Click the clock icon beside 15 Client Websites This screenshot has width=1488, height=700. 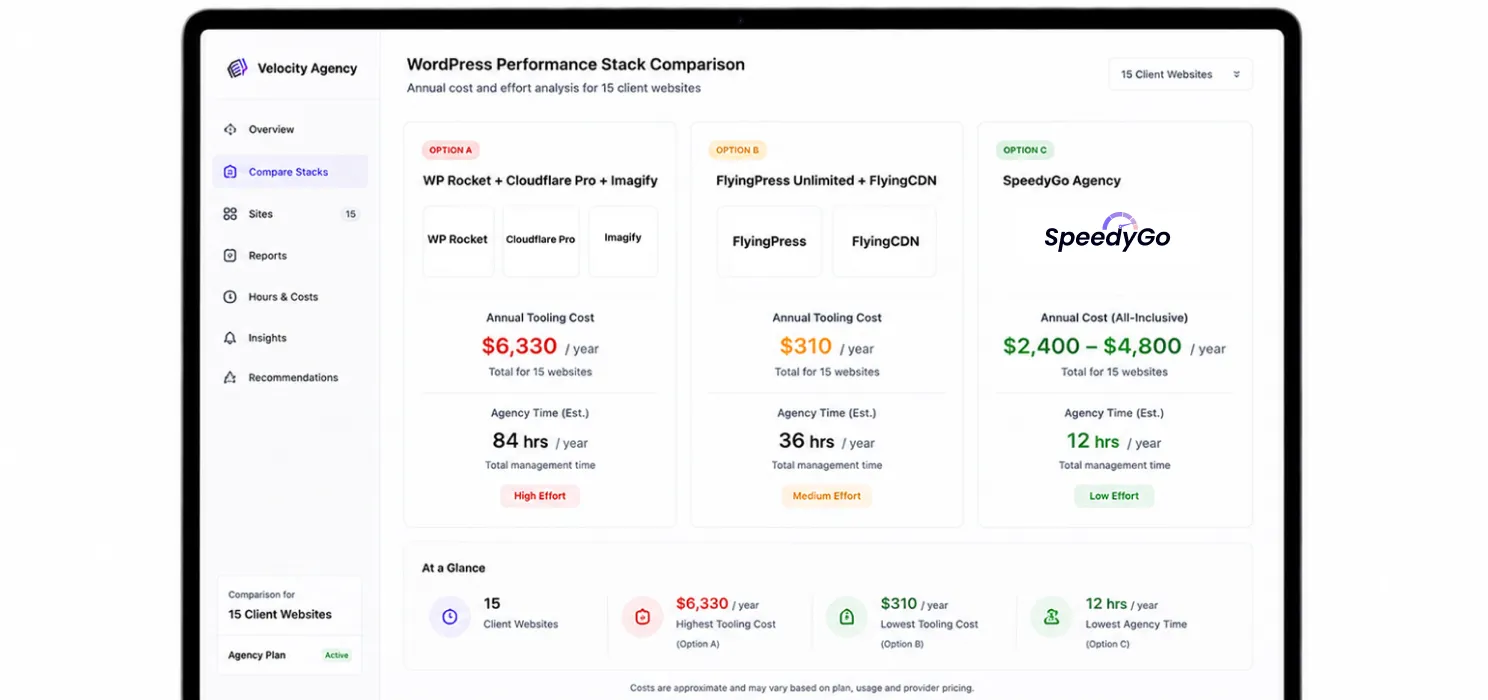[450, 617]
